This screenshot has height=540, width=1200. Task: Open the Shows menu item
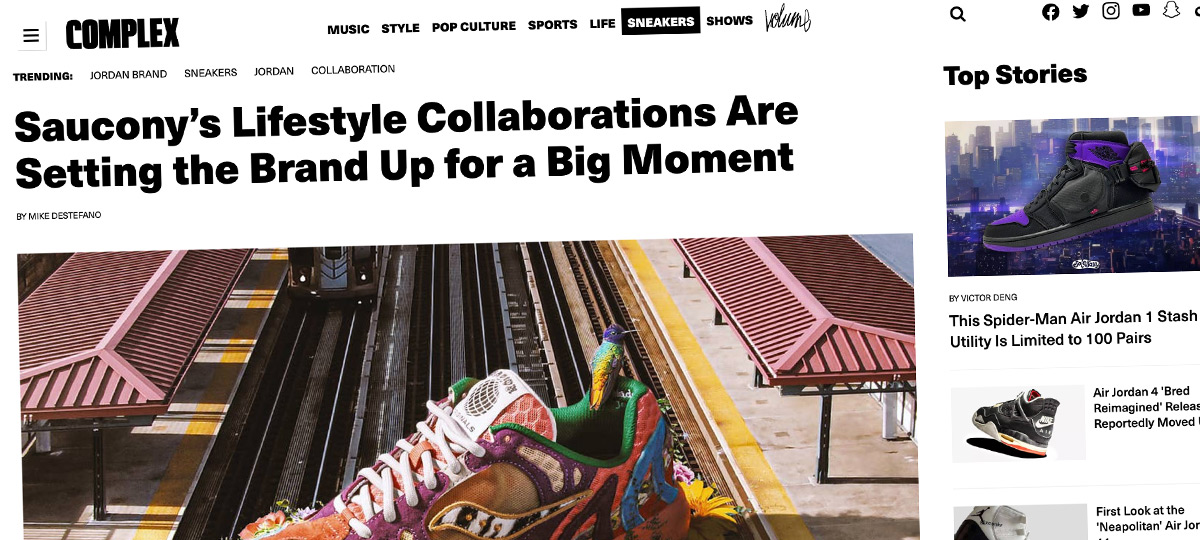pos(729,20)
